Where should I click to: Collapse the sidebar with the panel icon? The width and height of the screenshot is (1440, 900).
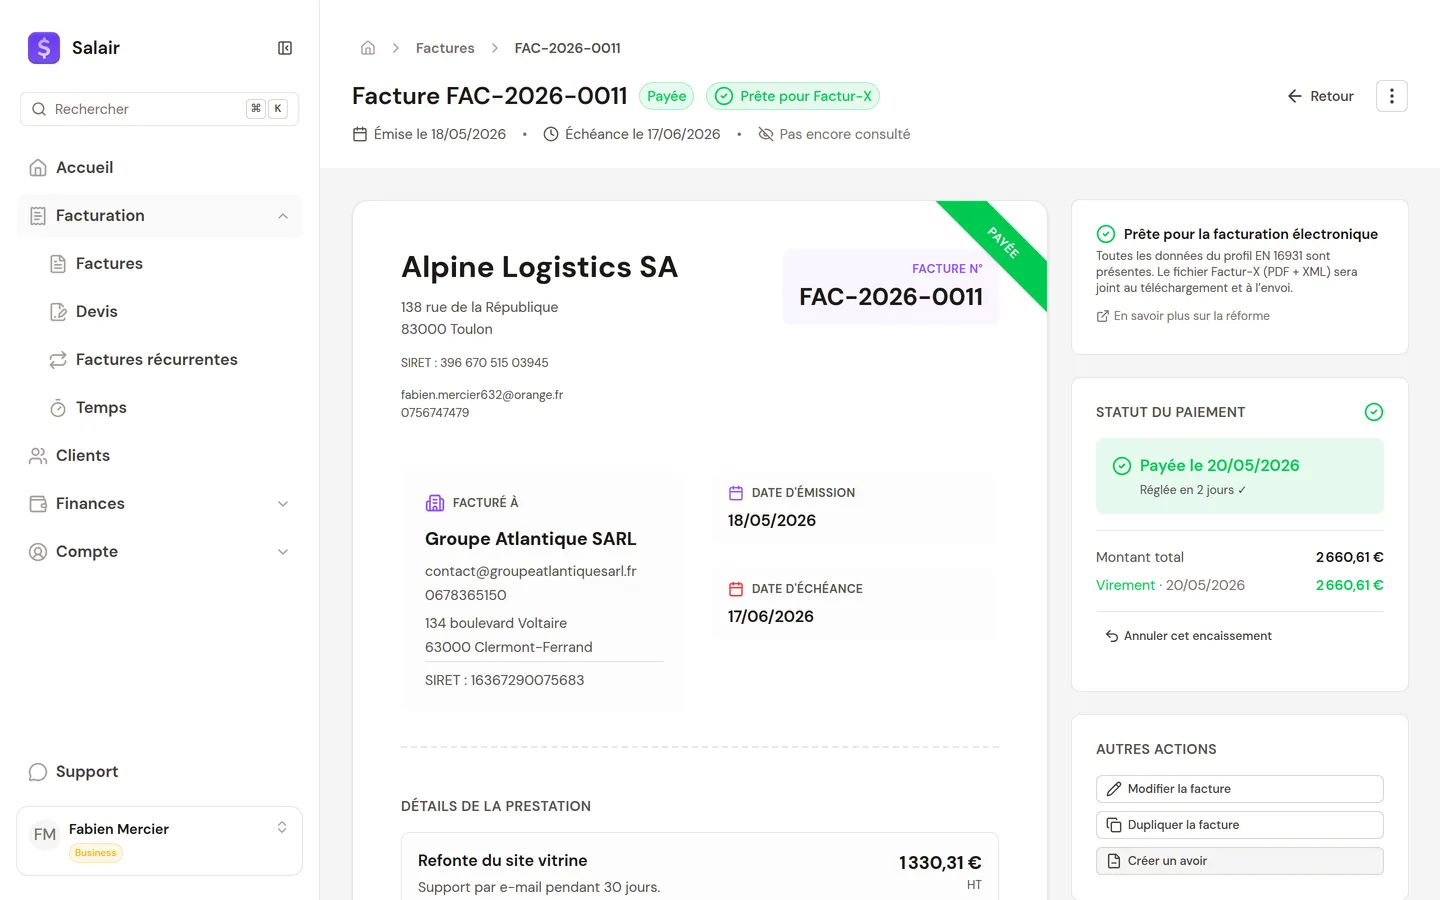[x=285, y=48]
